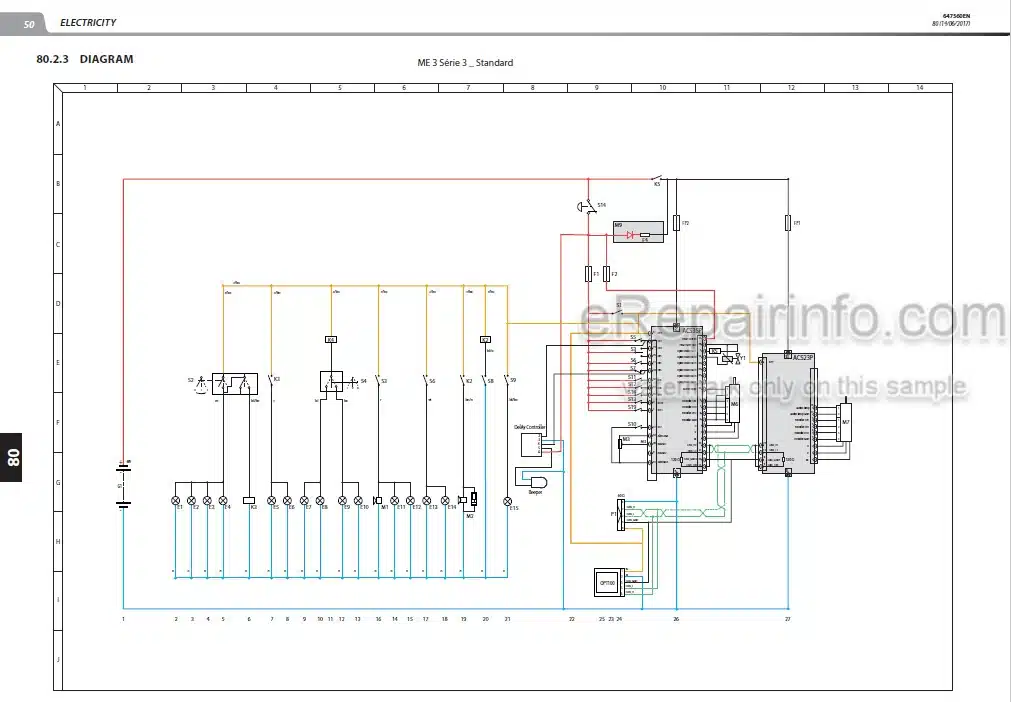Screen dimensions: 1011x702
Task: Click the E8 lamp symbol
Action: [x=320, y=500]
